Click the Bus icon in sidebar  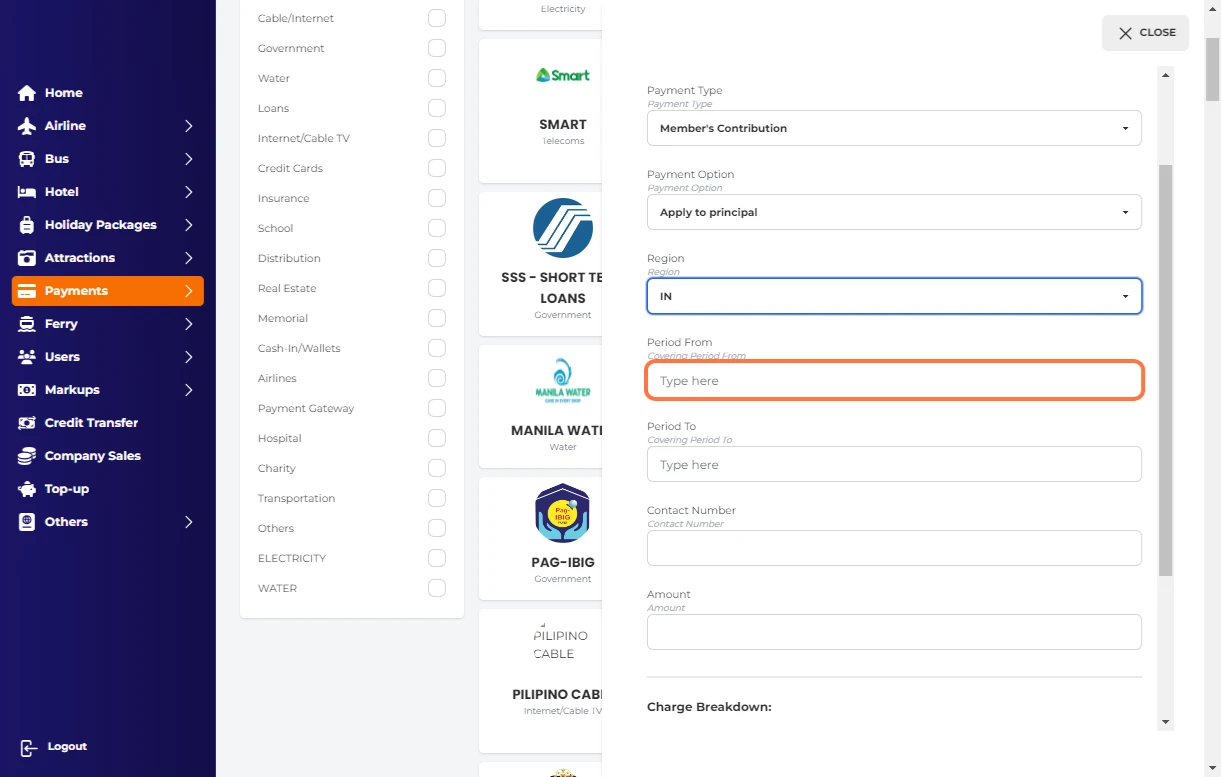click(x=27, y=159)
